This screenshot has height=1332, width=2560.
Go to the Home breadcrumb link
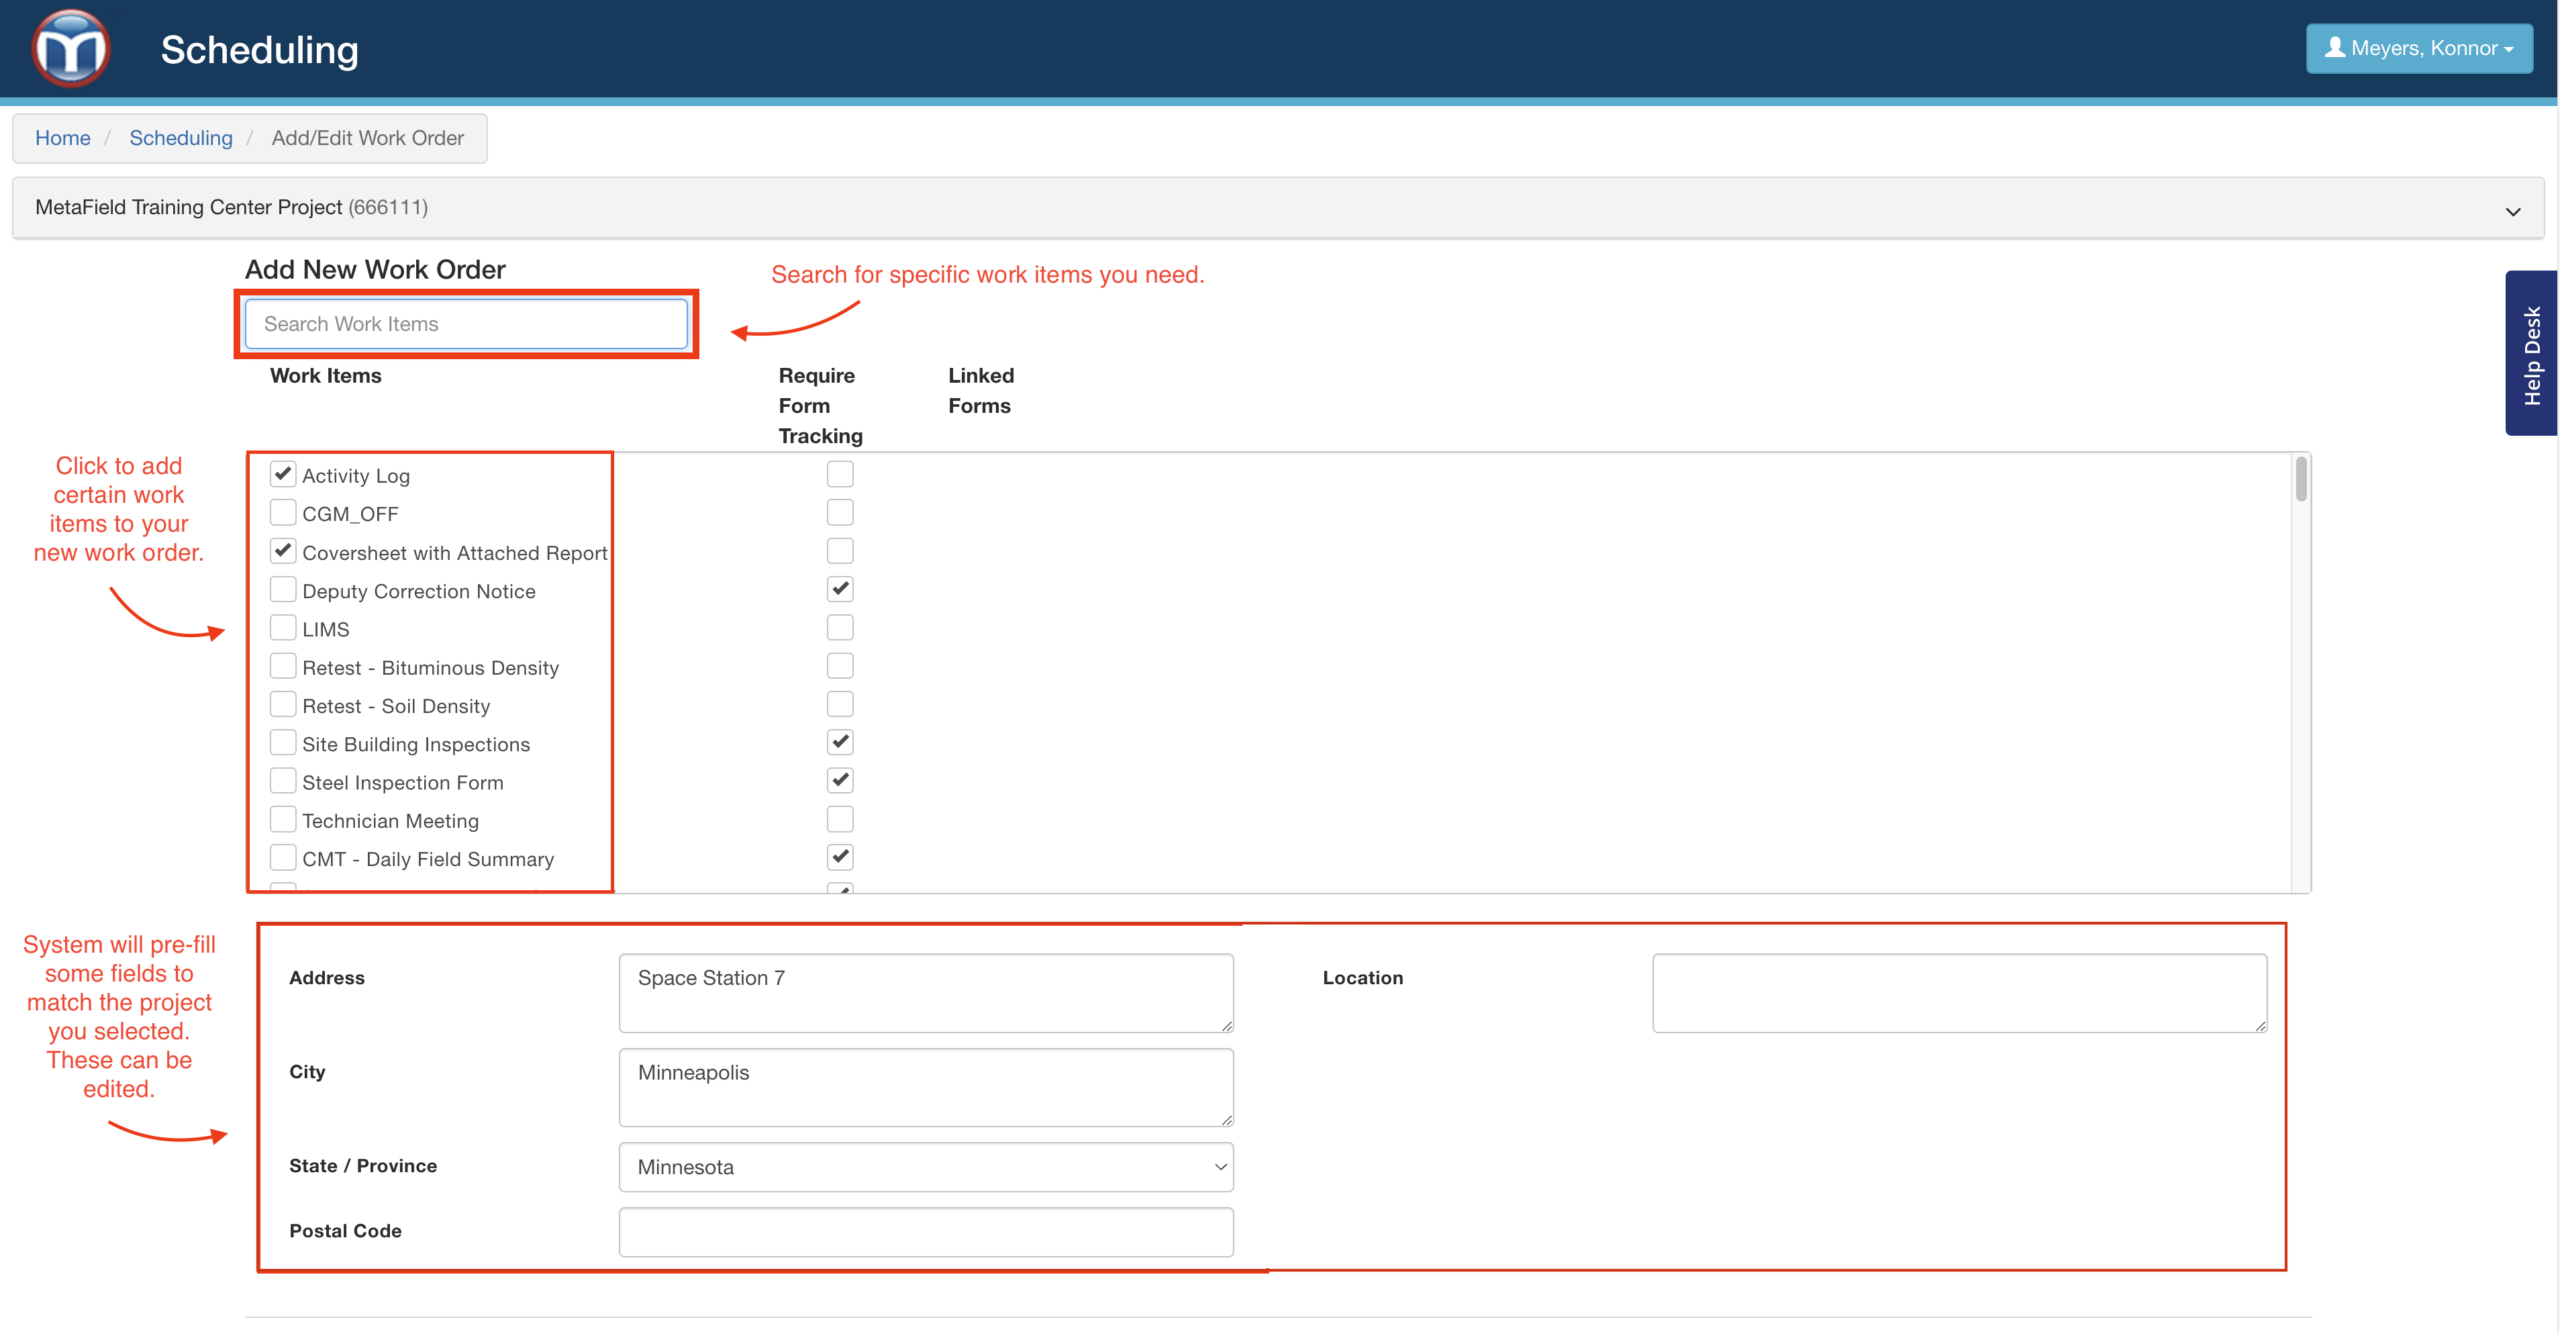pyautogui.click(x=62, y=138)
